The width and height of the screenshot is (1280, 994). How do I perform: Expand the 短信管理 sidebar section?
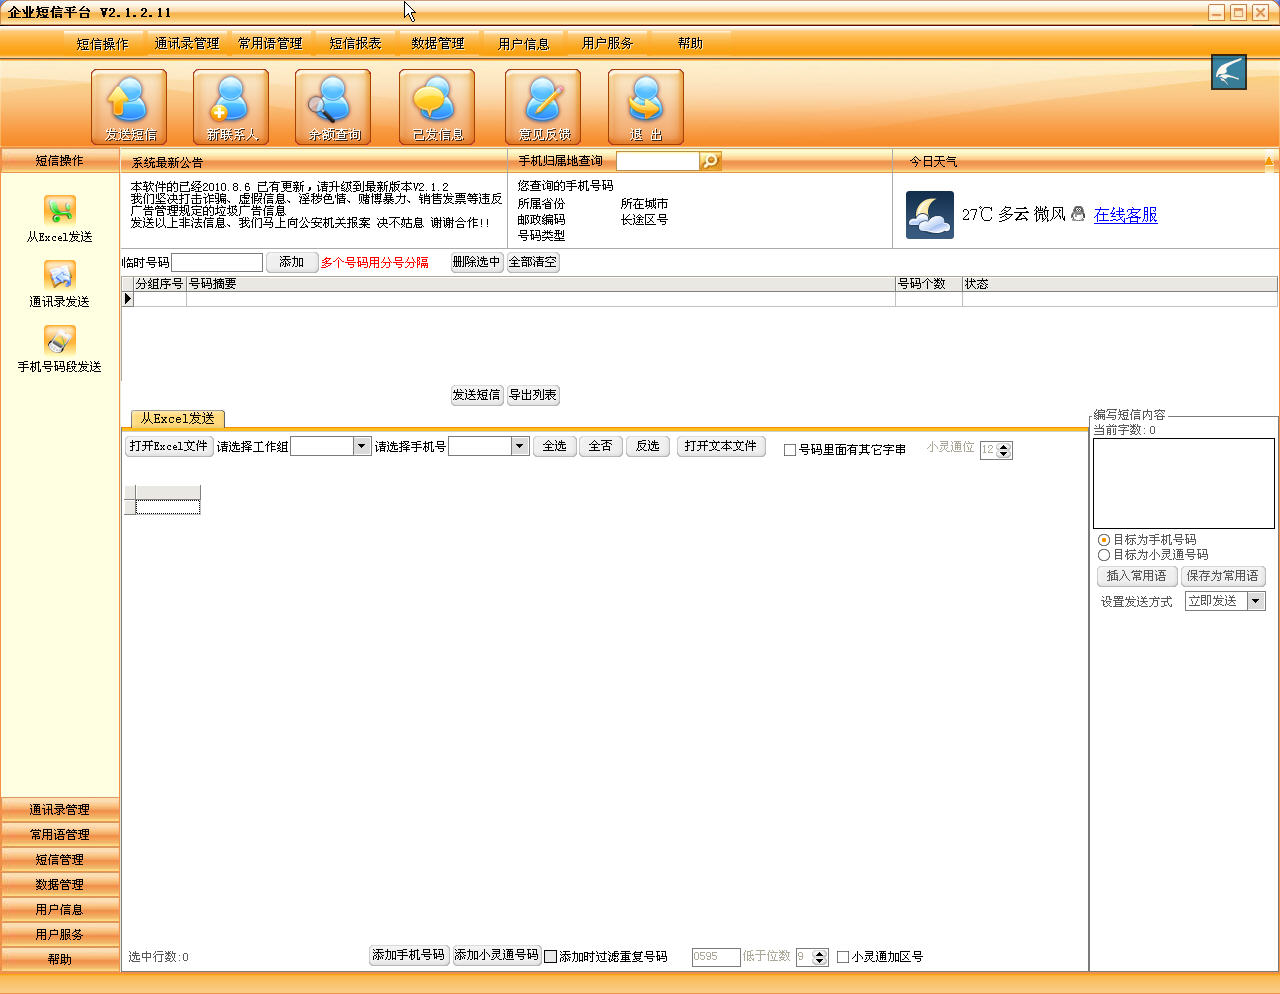coord(60,860)
